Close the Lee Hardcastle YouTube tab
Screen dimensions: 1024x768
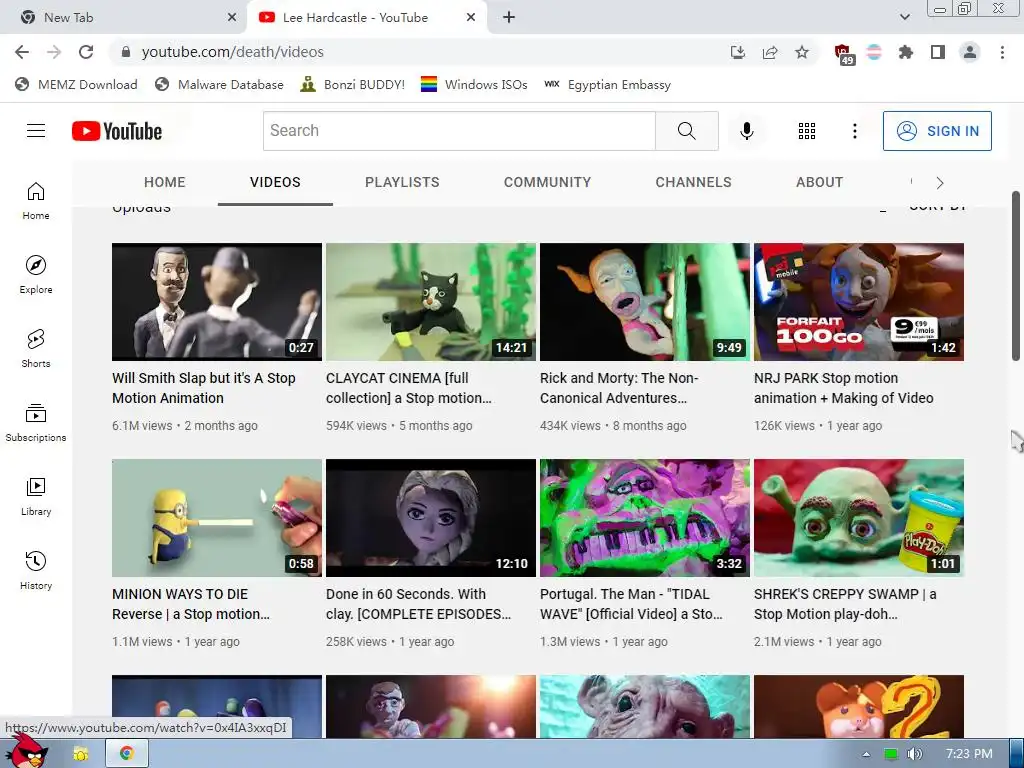(471, 18)
